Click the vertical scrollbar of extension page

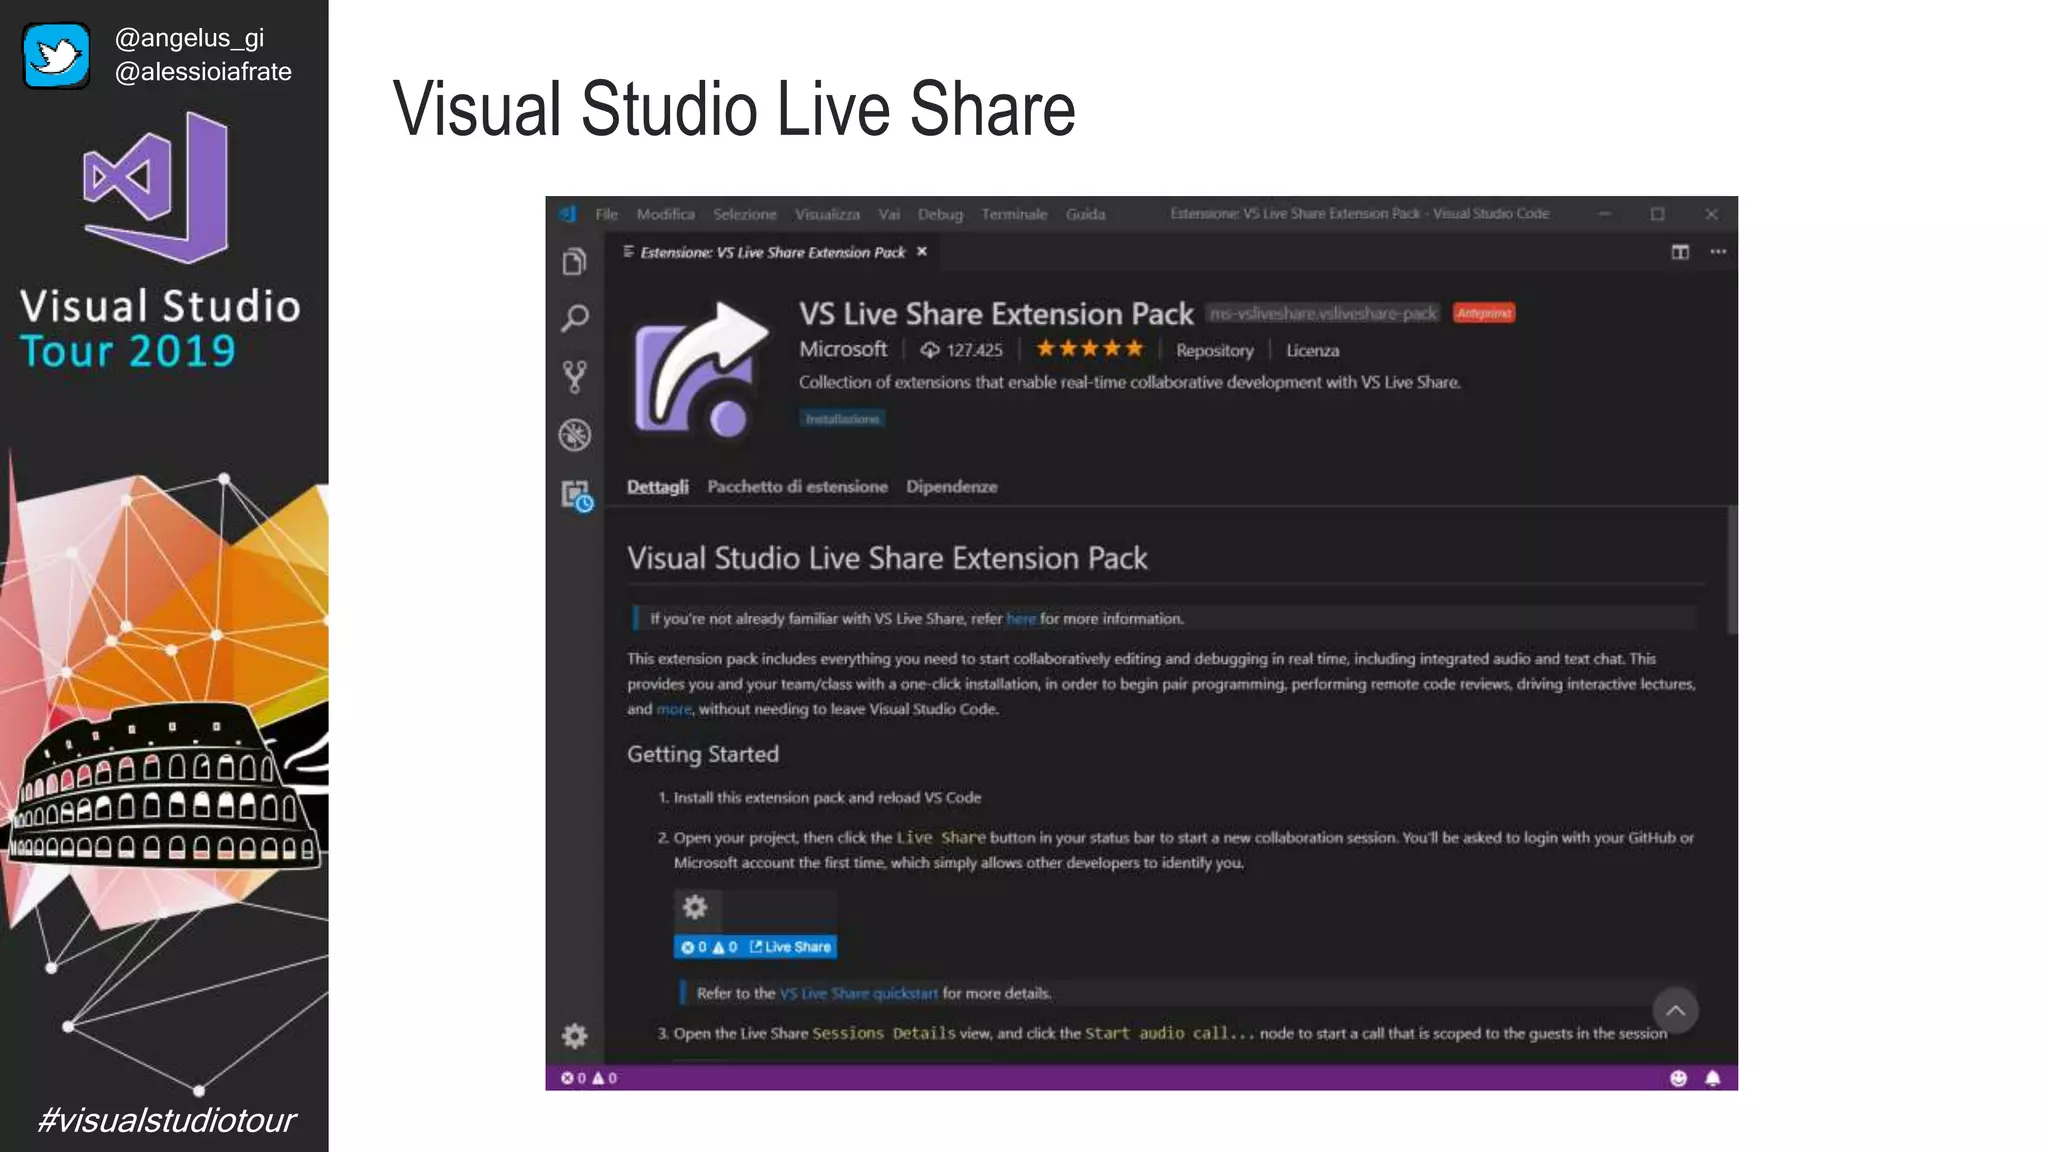point(1732,570)
